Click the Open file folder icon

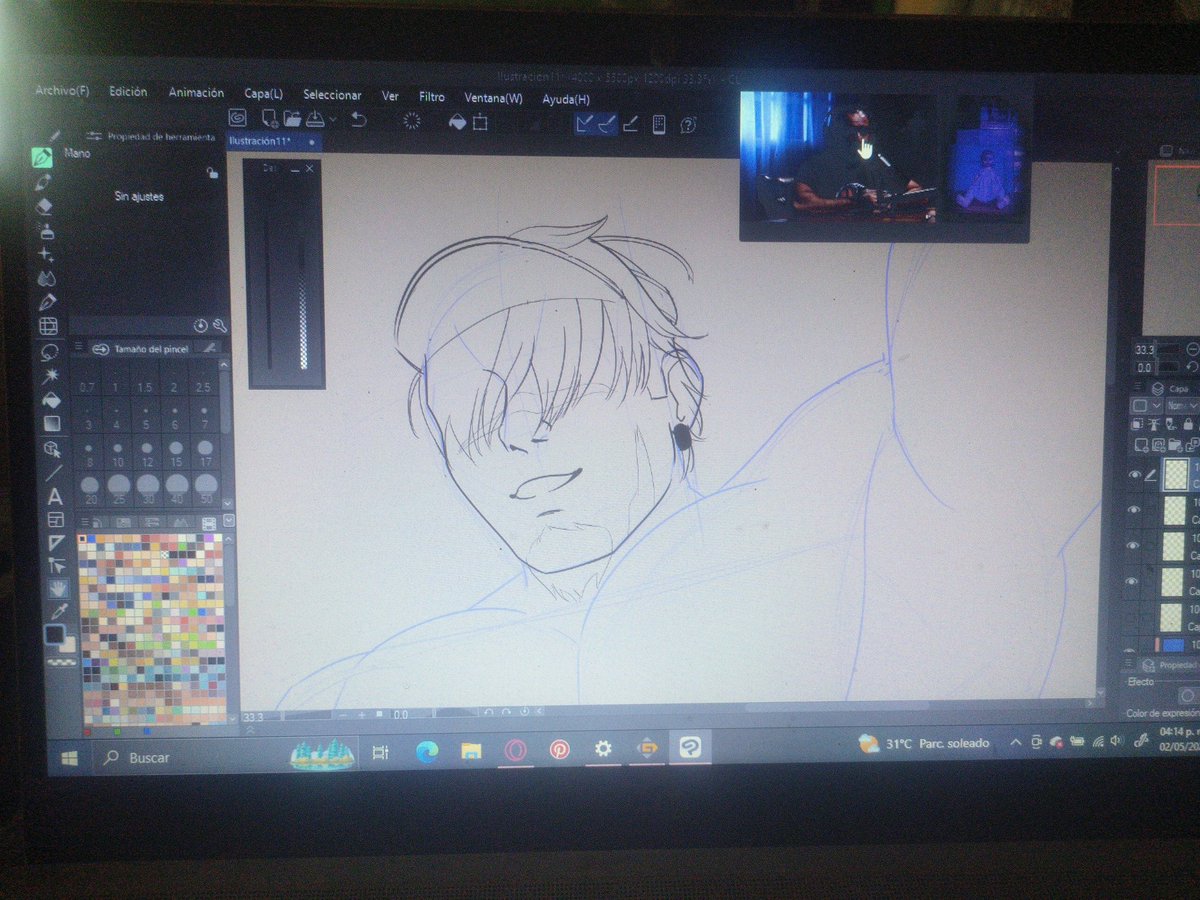point(292,119)
